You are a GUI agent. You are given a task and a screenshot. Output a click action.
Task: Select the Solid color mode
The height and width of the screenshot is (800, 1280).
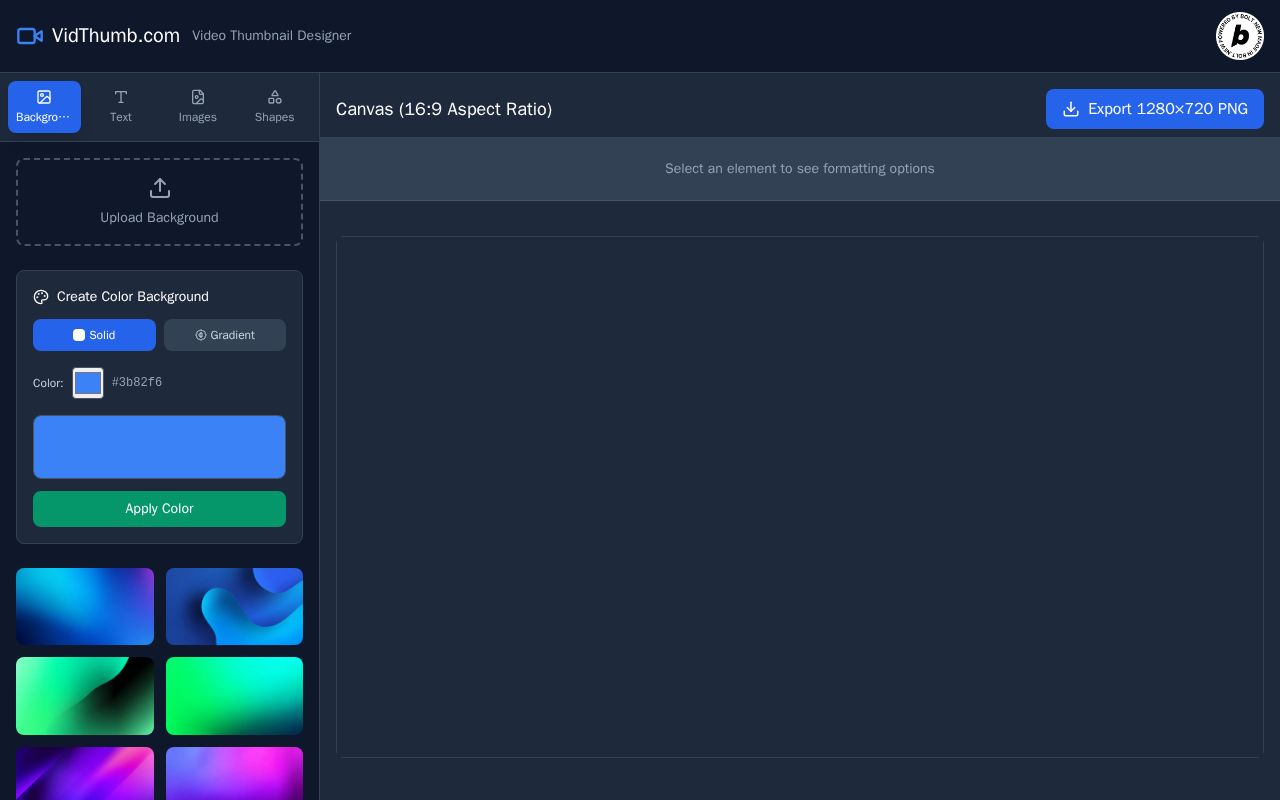tap(94, 335)
